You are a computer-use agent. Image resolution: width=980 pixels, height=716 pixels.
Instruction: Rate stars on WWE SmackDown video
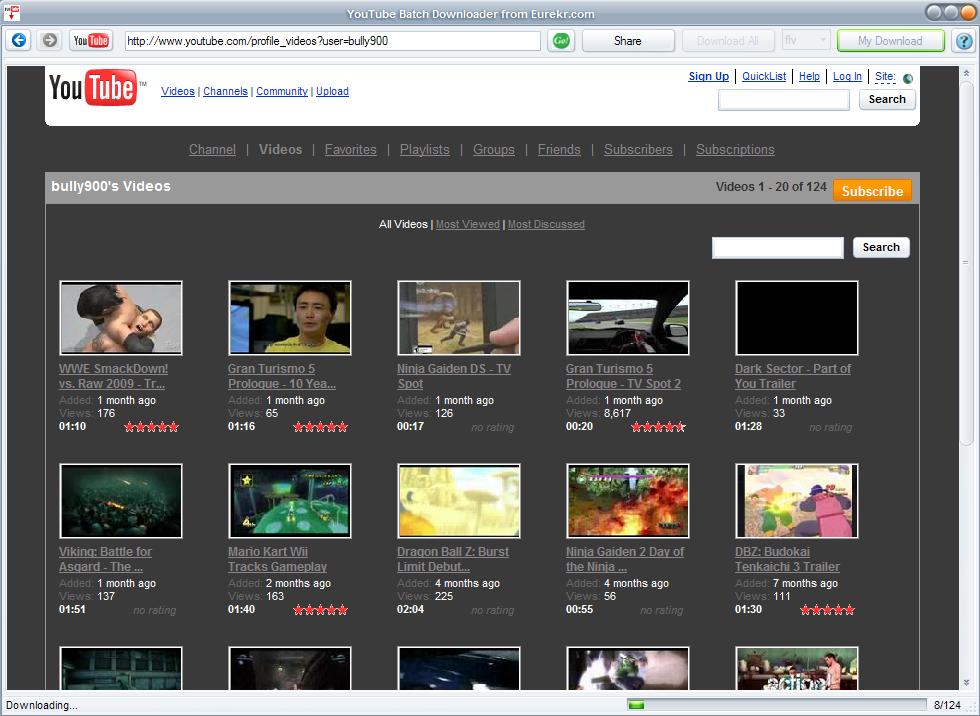tap(151, 427)
